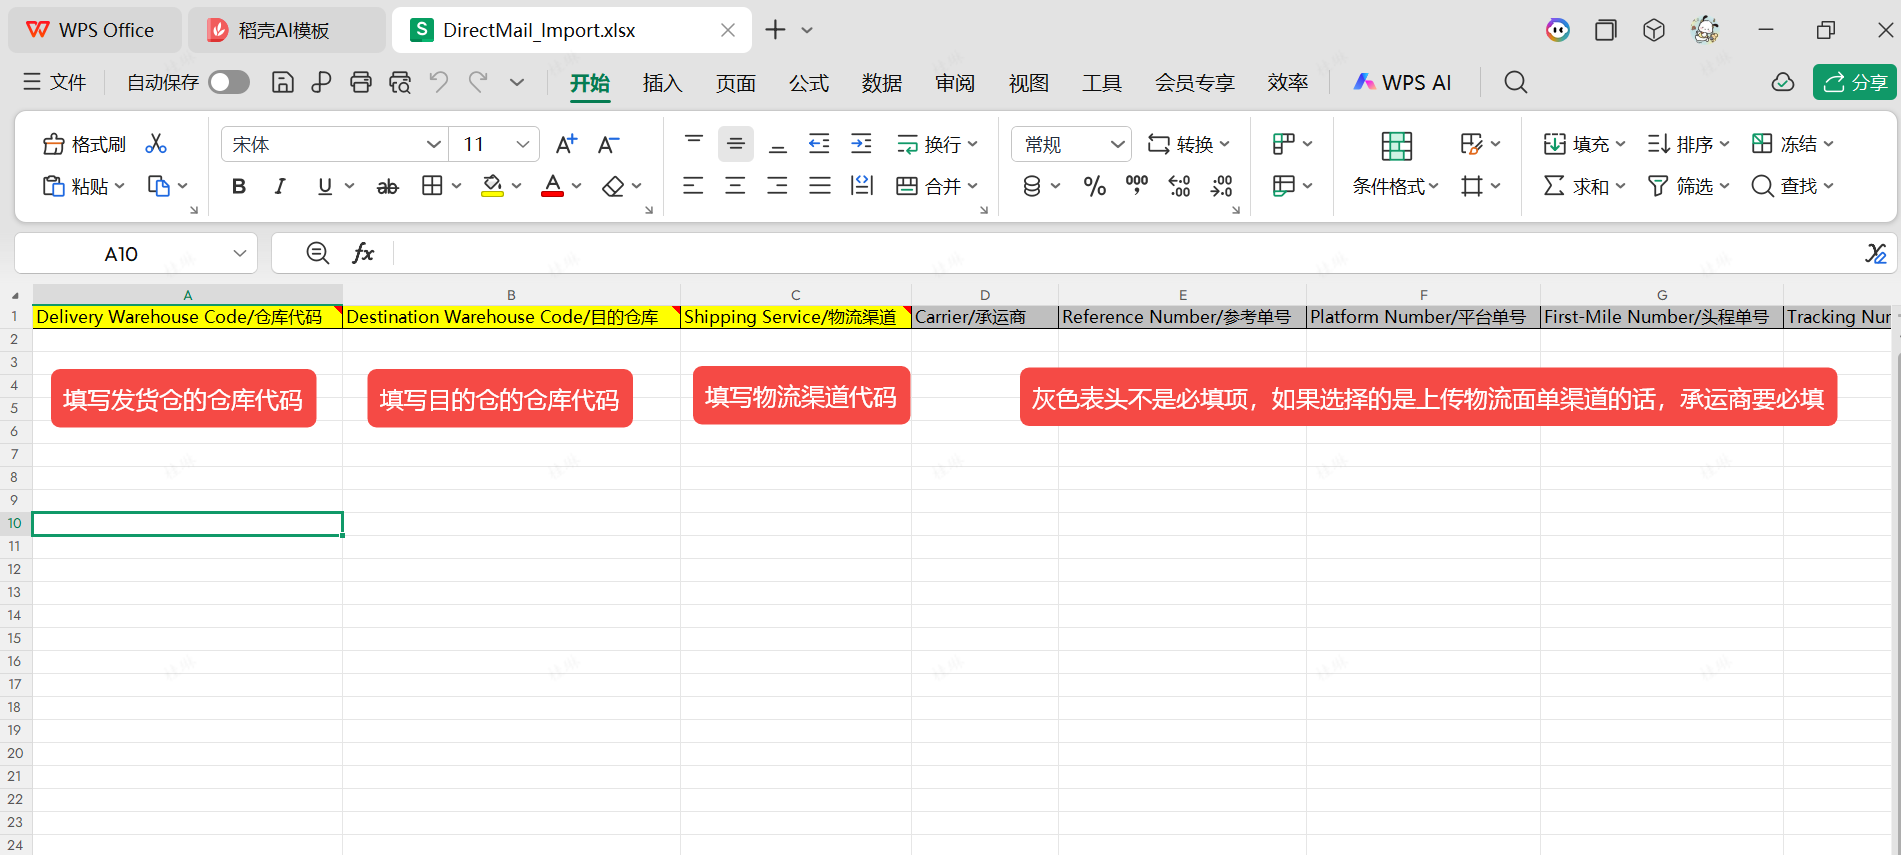Expand the Name Box dropdown

(240, 253)
